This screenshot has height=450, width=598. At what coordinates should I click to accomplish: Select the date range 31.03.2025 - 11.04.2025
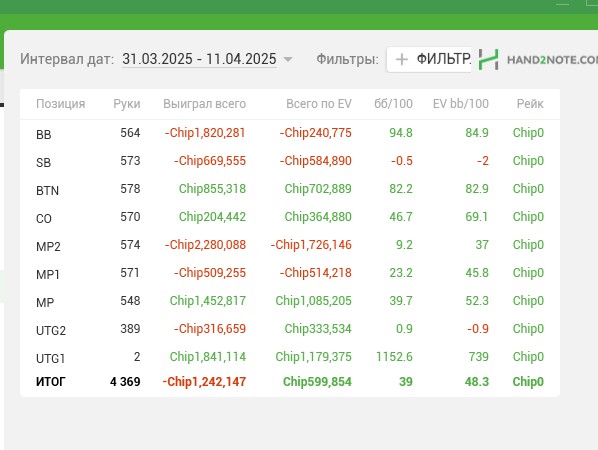tap(199, 59)
